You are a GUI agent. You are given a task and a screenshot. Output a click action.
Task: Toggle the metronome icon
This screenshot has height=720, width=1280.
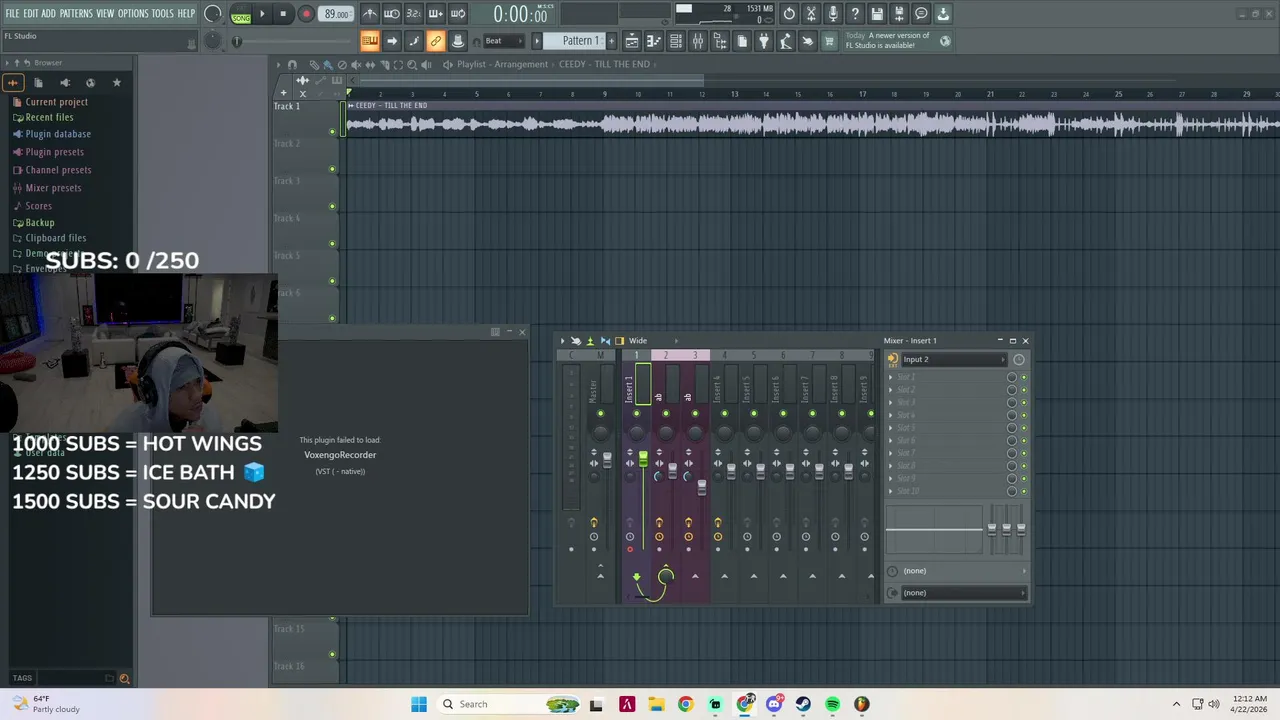[x=370, y=14]
